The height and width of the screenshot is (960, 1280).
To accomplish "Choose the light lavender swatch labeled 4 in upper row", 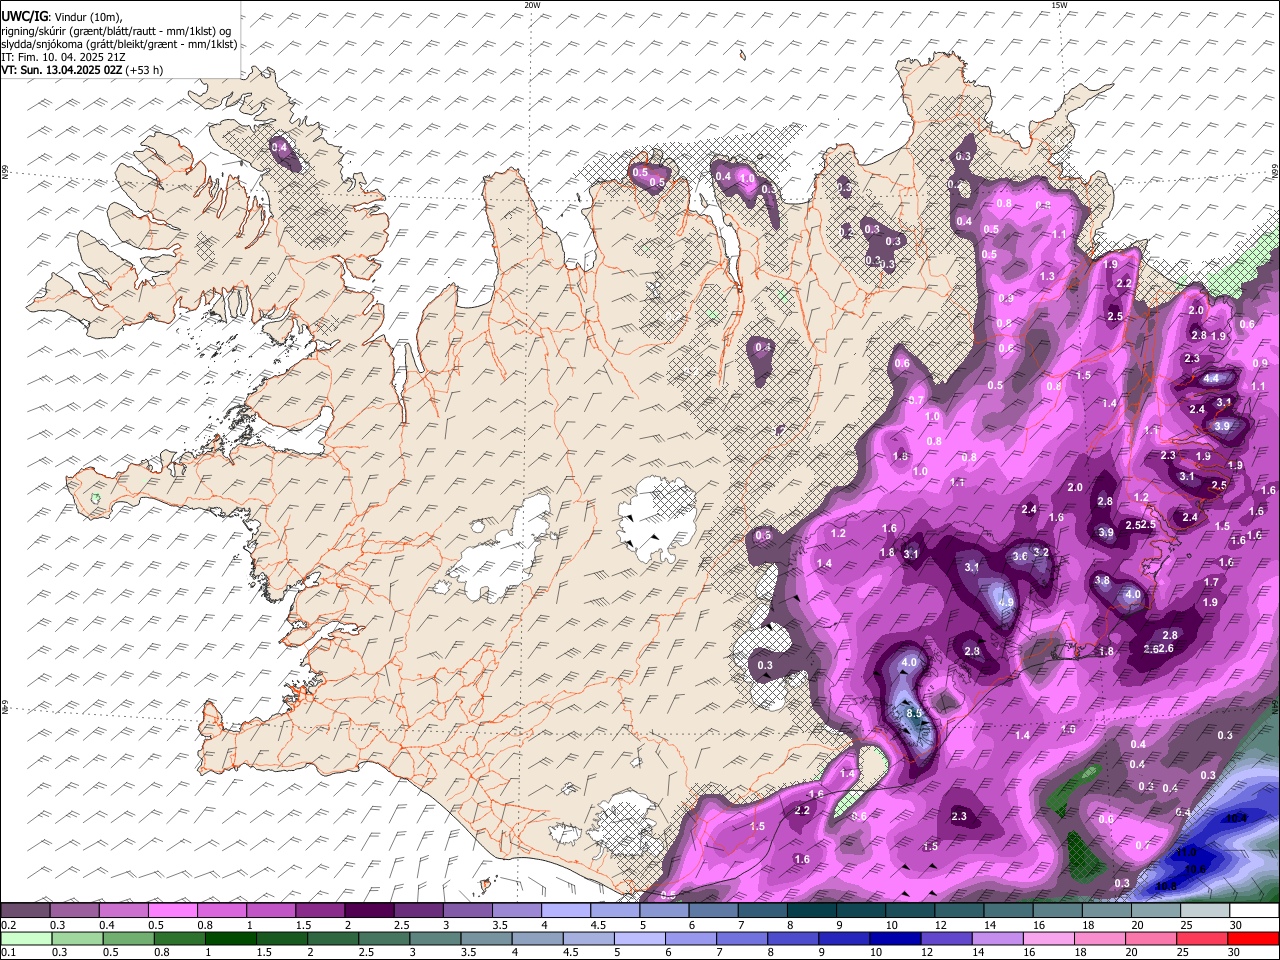I will point(566,911).
